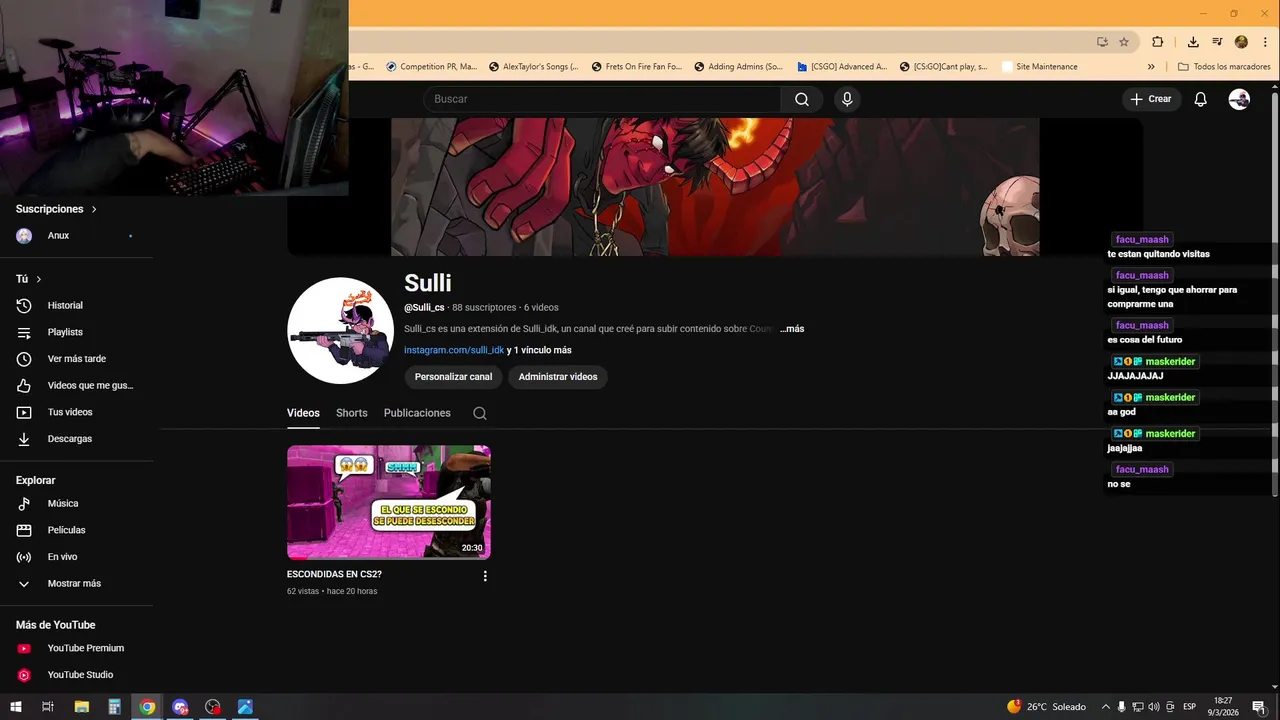The height and width of the screenshot is (720, 1280).
Task: Open Competition PR bookmark
Action: pyautogui.click(x=431, y=67)
